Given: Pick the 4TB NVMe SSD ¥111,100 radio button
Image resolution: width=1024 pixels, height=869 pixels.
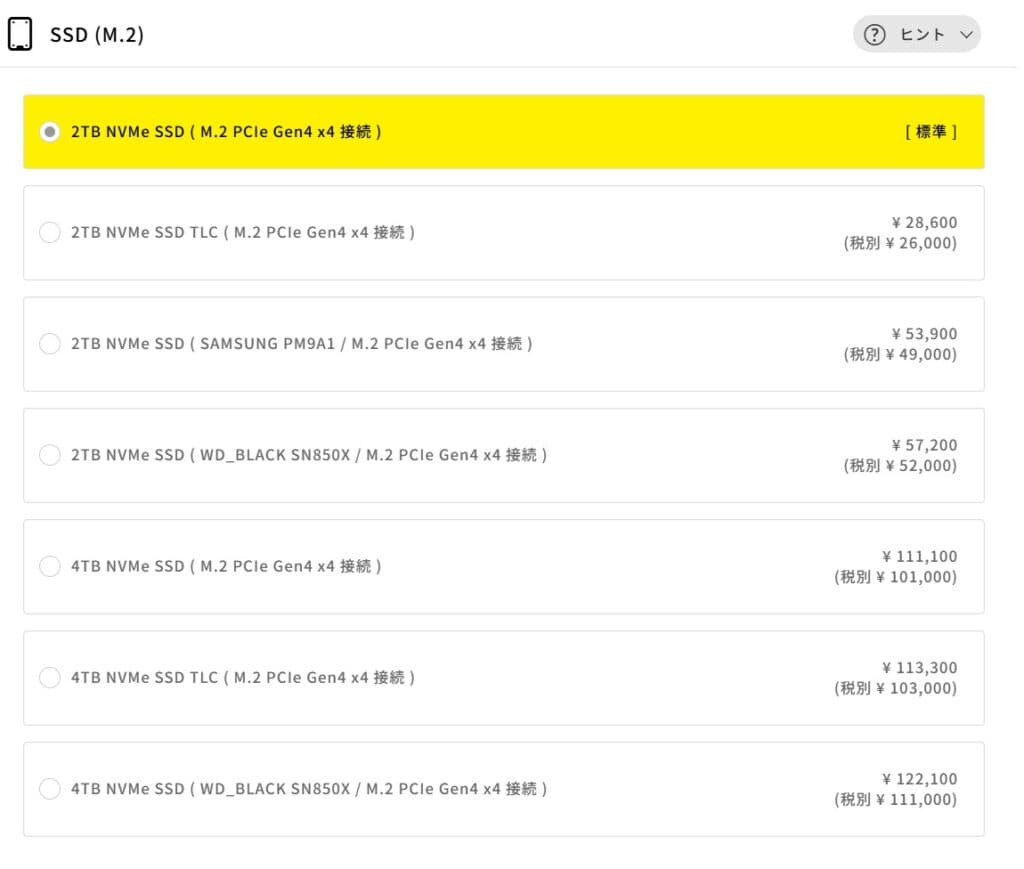Looking at the screenshot, I should pos(50,566).
